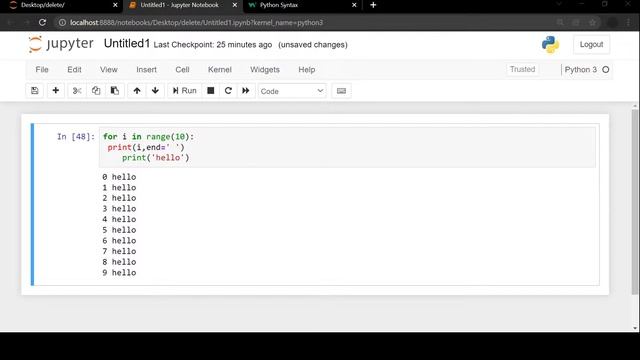Click the kernel idle circle indicator
640x360 pixels.
(x=606, y=69)
